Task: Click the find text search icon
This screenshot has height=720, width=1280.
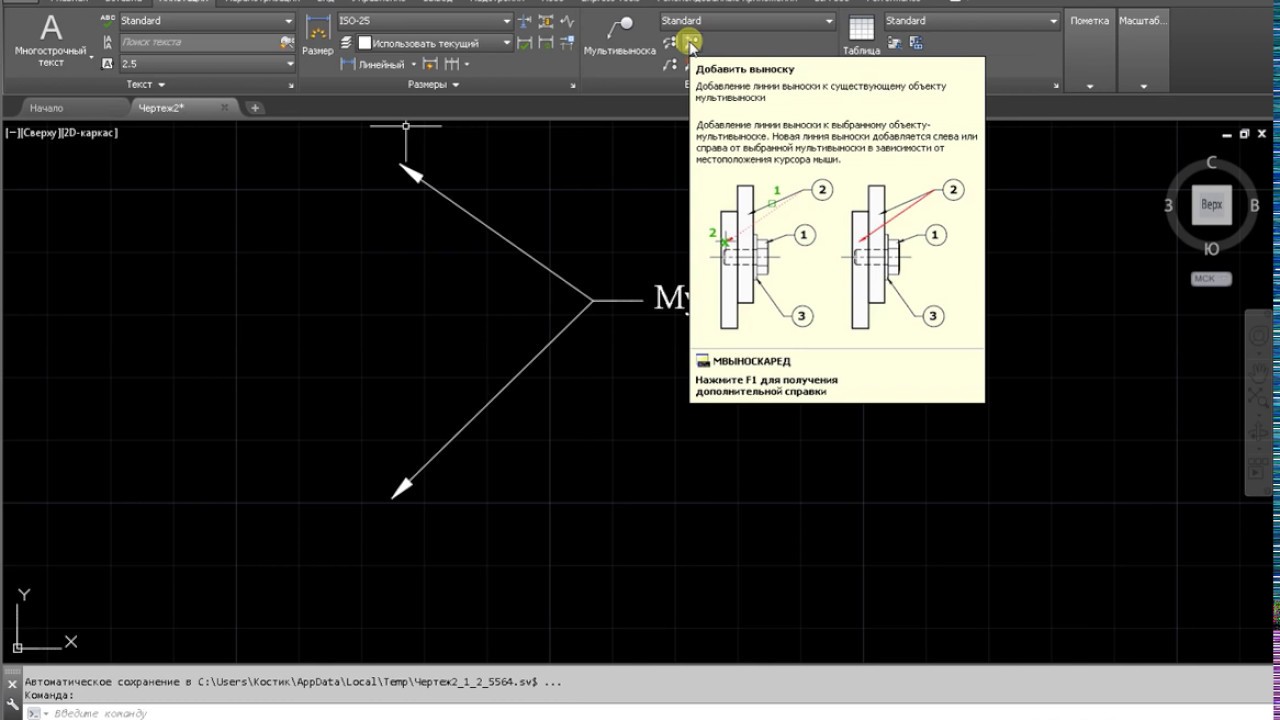Action: click(288, 42)
